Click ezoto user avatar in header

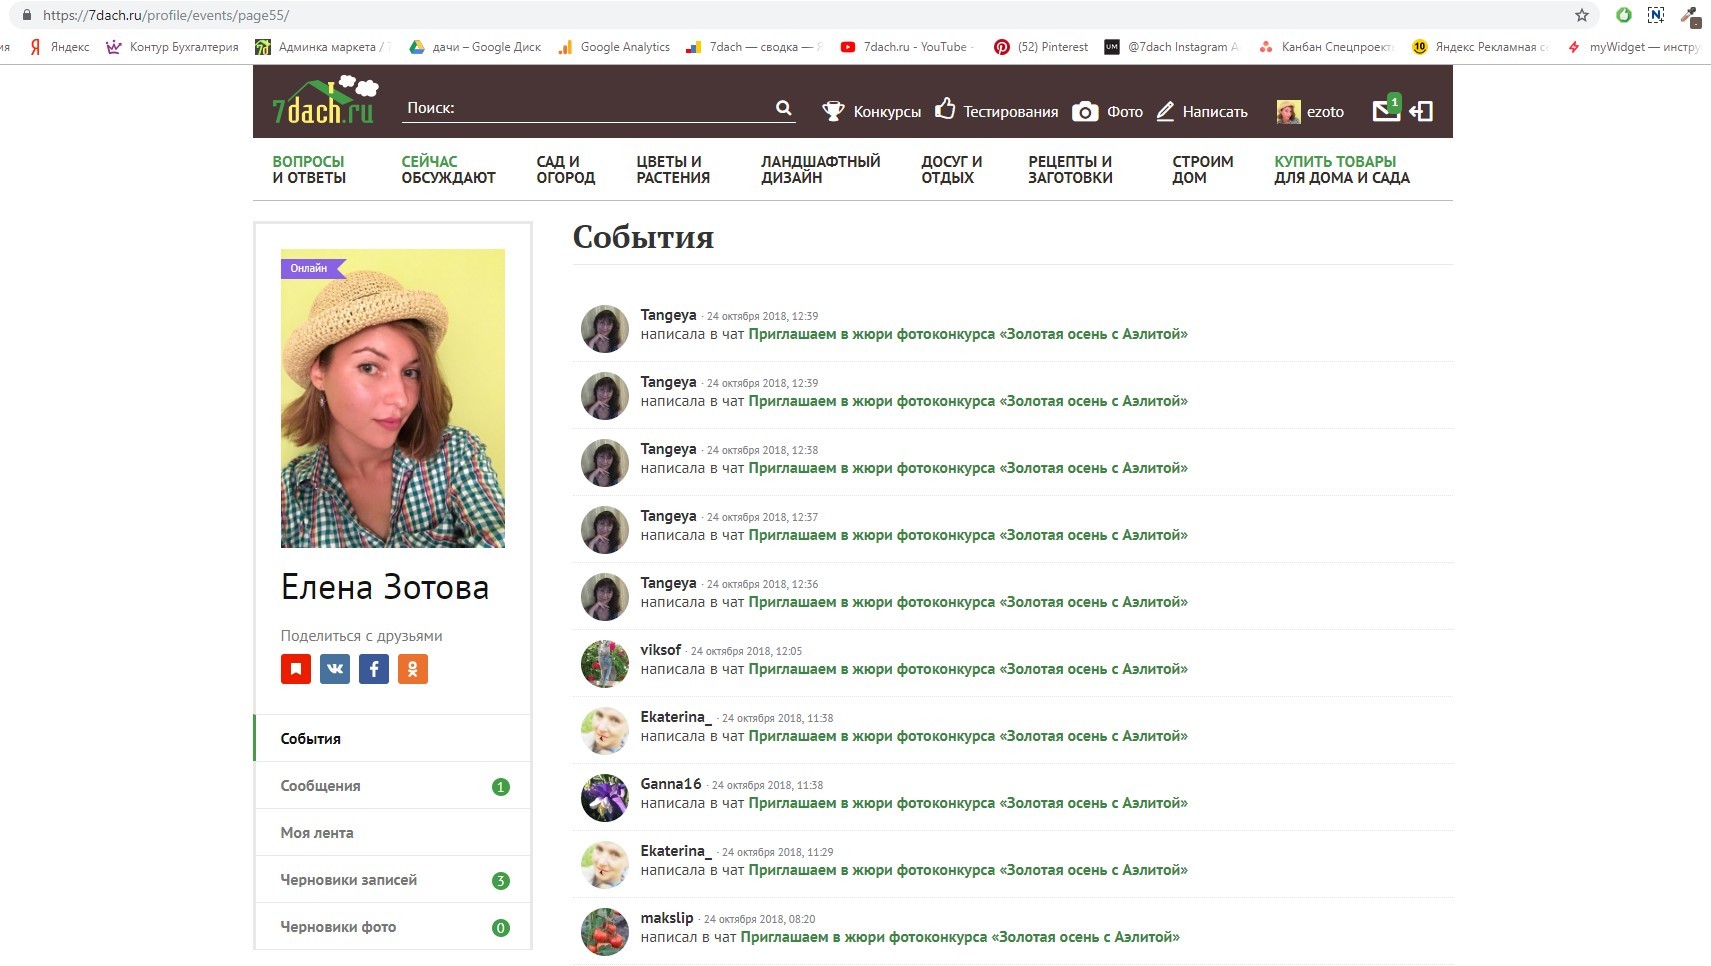point(1288,112)
